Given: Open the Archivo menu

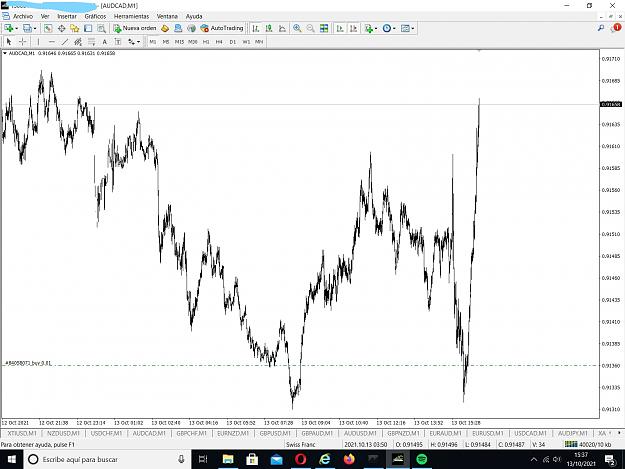Looking at the screenshot, I should point(23,16).
